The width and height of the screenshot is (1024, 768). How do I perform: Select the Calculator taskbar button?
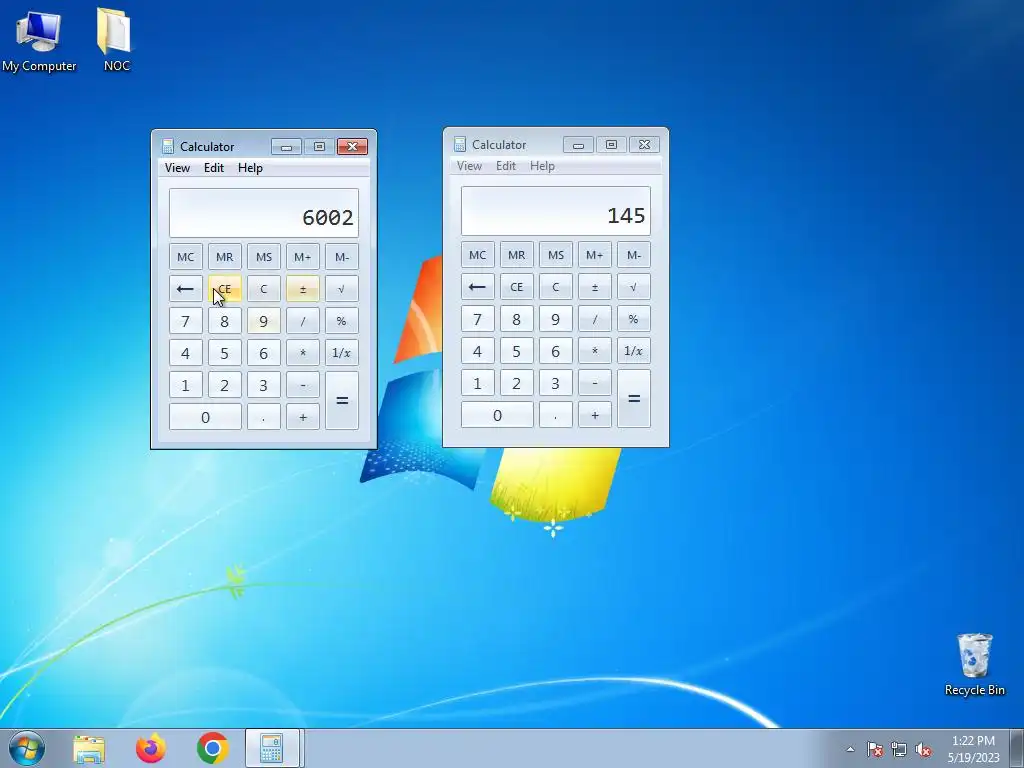click(x=272, y=748)
